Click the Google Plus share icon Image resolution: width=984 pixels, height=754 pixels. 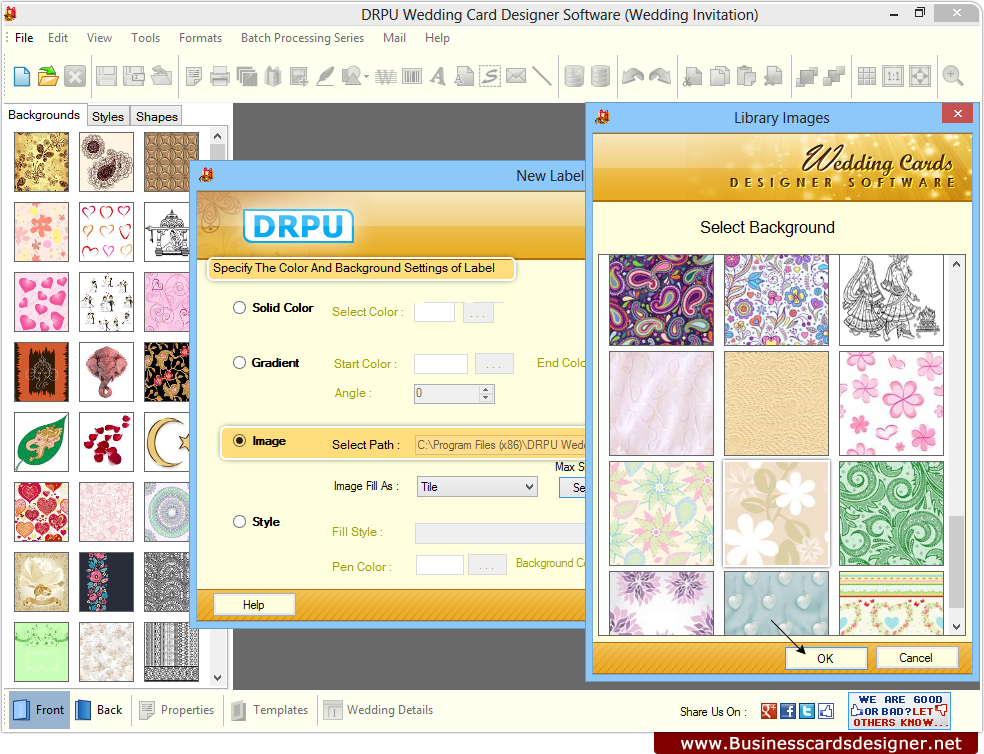point(769,711)
